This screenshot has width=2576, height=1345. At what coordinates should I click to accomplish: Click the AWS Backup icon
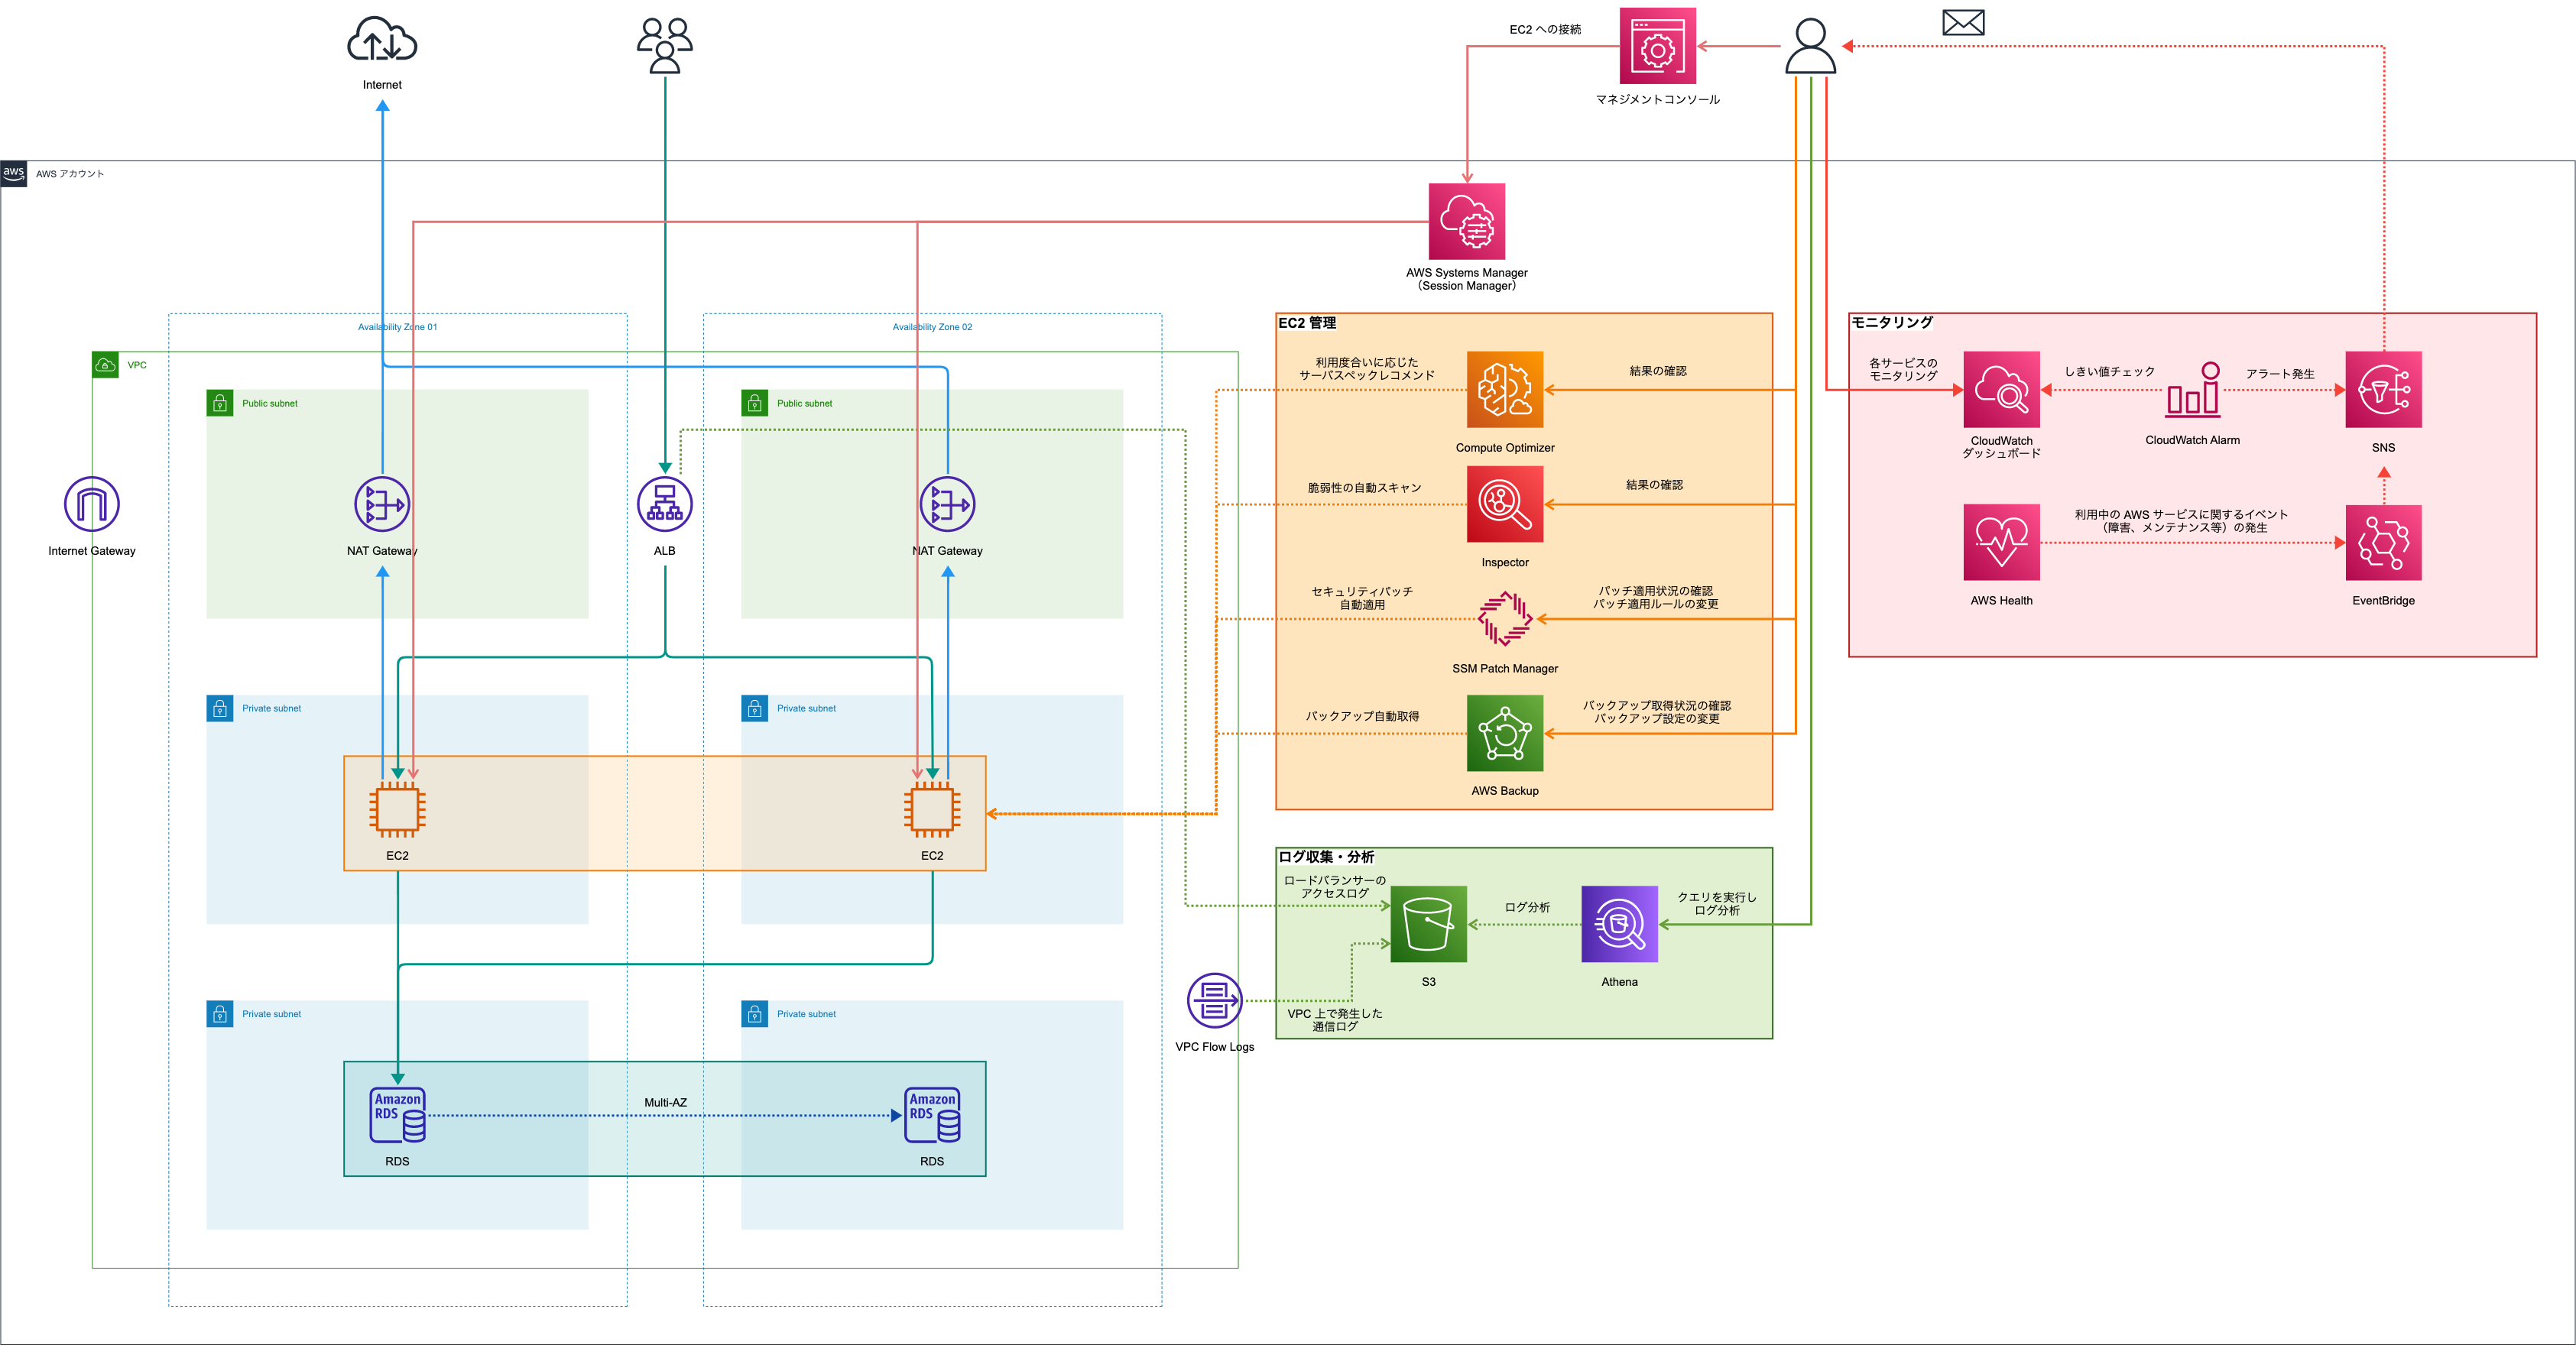point(1504,733)
